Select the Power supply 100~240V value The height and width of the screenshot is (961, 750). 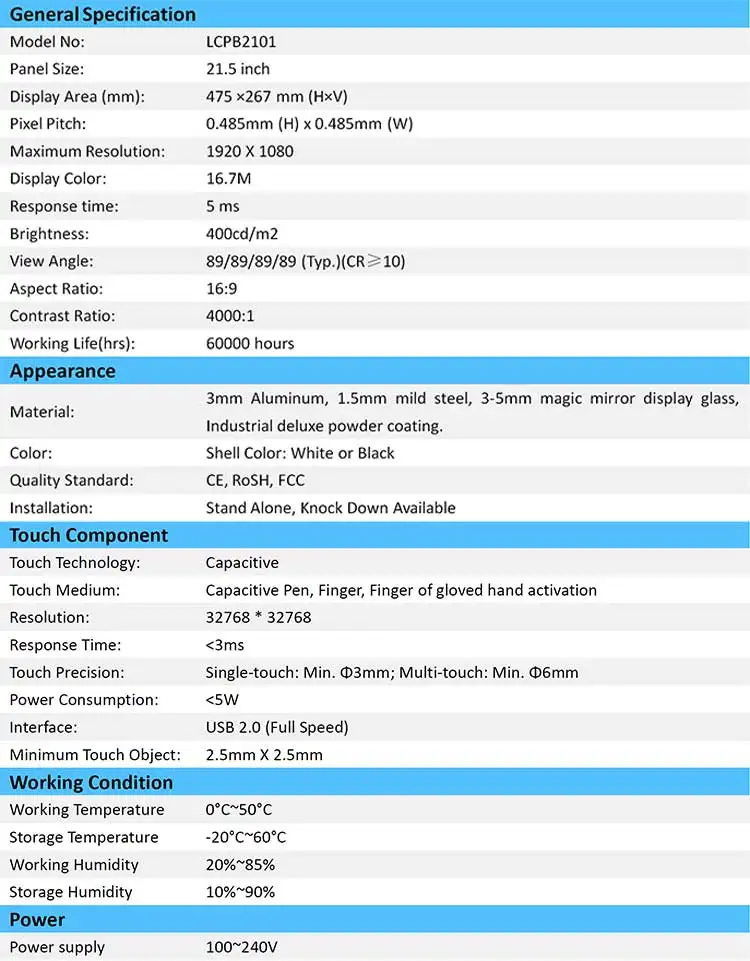[241, 947]
